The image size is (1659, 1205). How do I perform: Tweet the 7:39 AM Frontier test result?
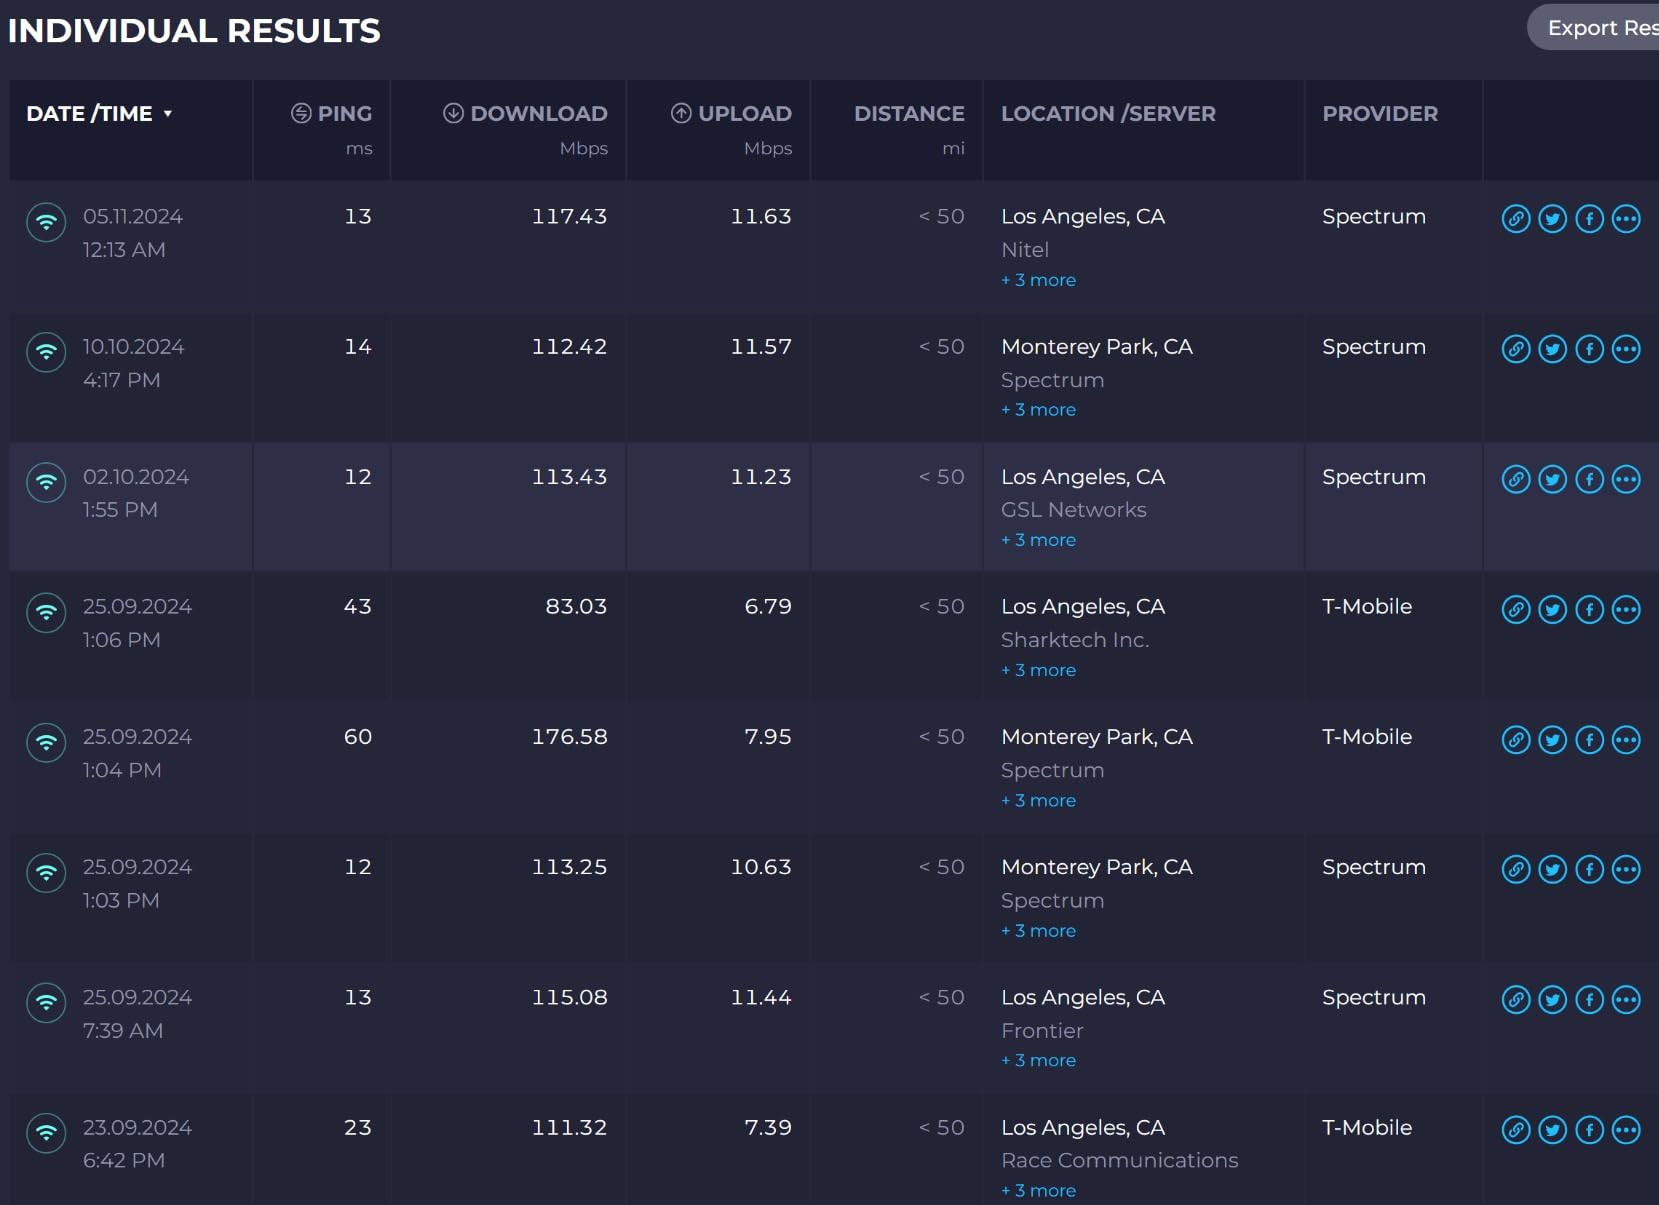click(1553, 999)
